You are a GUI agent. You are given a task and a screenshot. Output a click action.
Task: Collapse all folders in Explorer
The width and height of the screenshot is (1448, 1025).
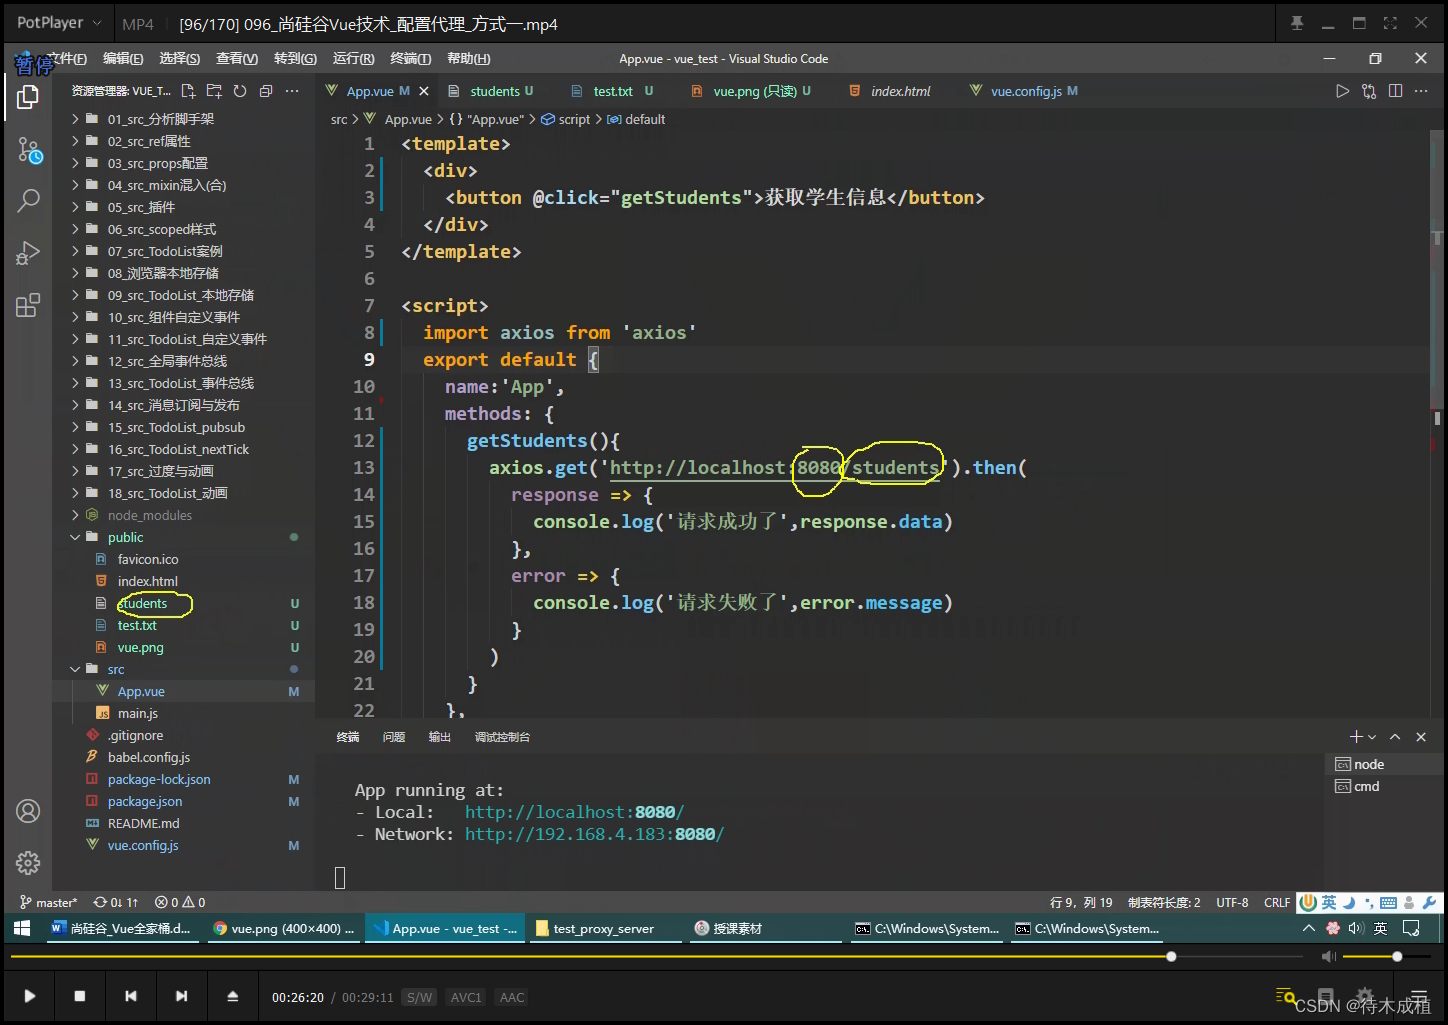[266, 91]
